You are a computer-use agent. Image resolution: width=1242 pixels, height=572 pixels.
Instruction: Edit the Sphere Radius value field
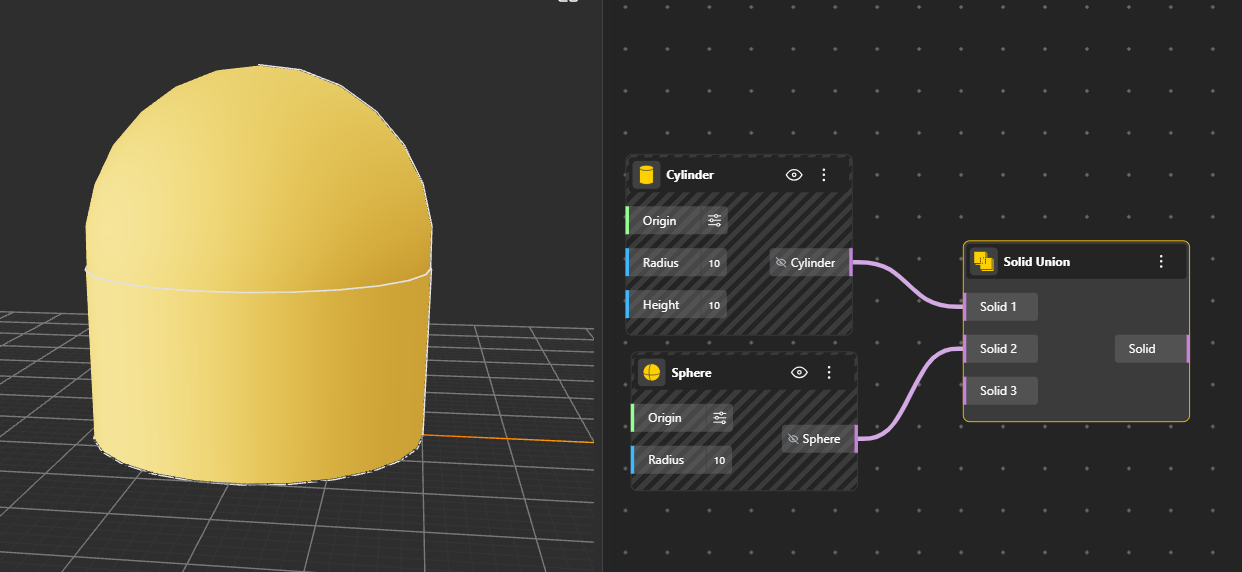pos(719,460)
